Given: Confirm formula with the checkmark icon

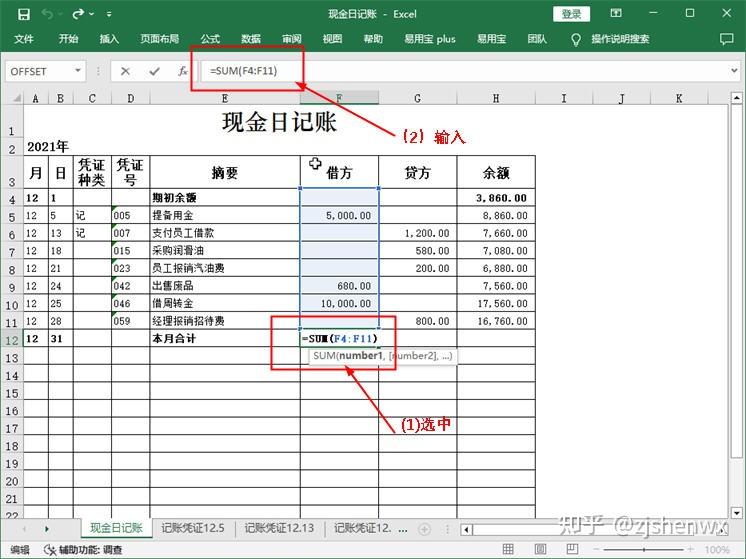Looking at the screenshot, I should click(x=154, y=71).
